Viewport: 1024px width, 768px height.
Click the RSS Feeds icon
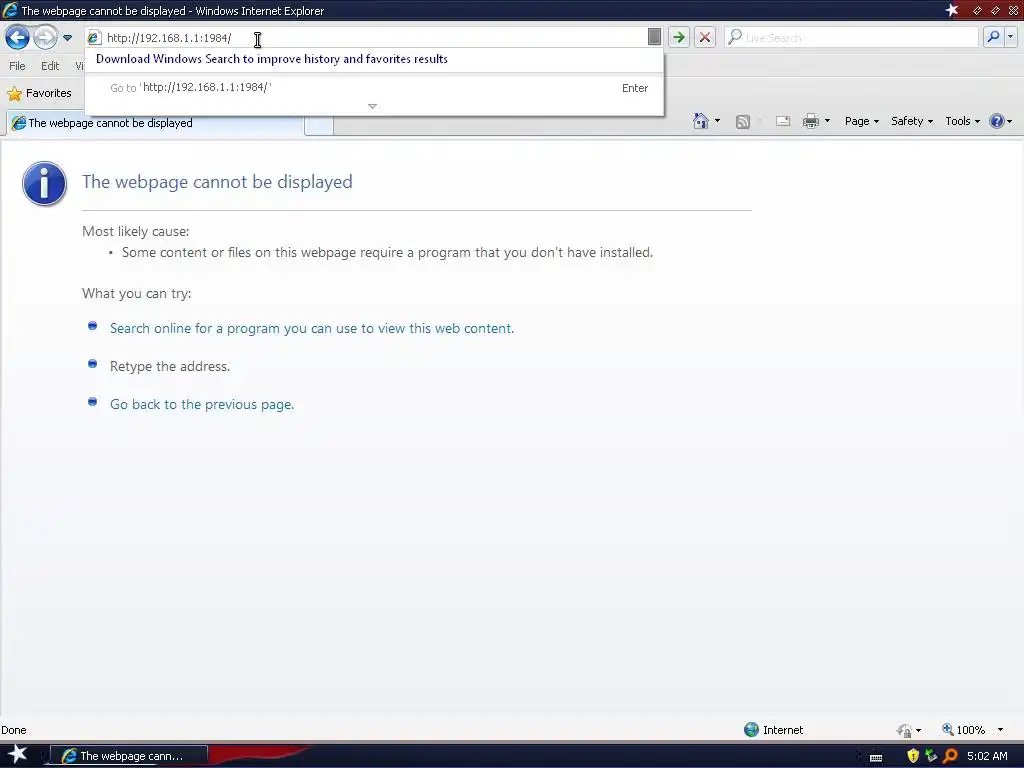tap(743, 121)
